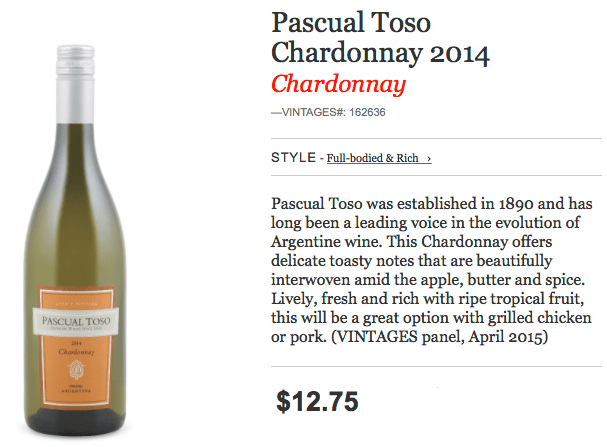Click the crest emblem on bottle label
This screenshot has width=607, height=447.
(x=76, y=369)
